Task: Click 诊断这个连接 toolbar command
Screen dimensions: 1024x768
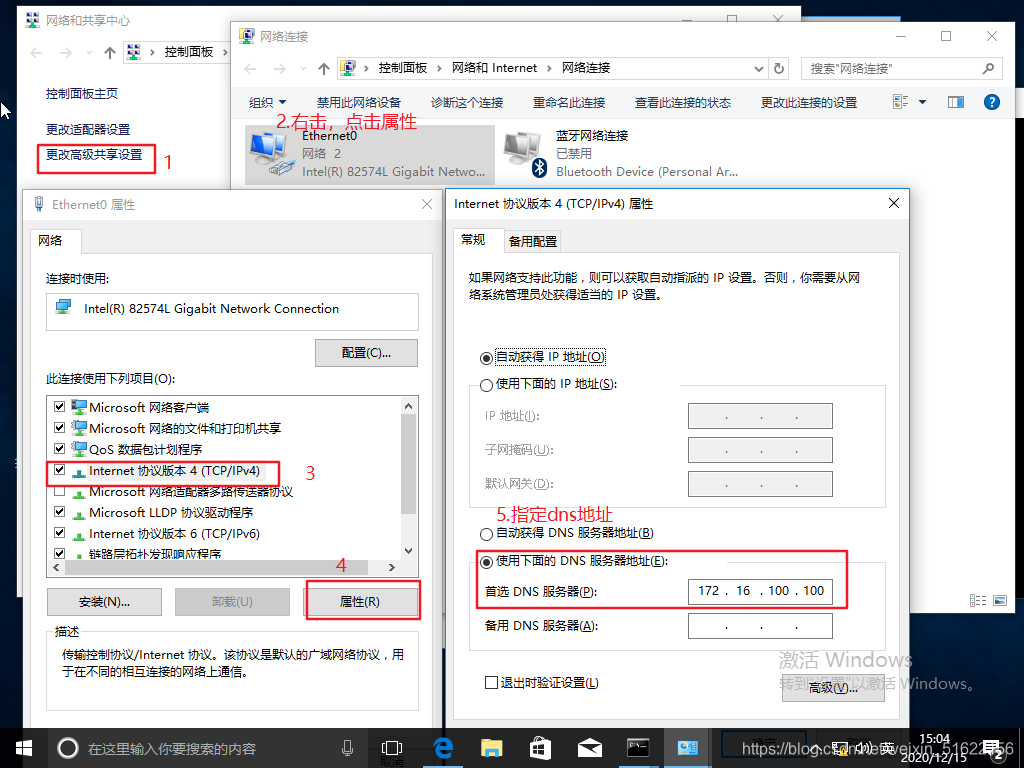Action: click(x=467, y=103)
